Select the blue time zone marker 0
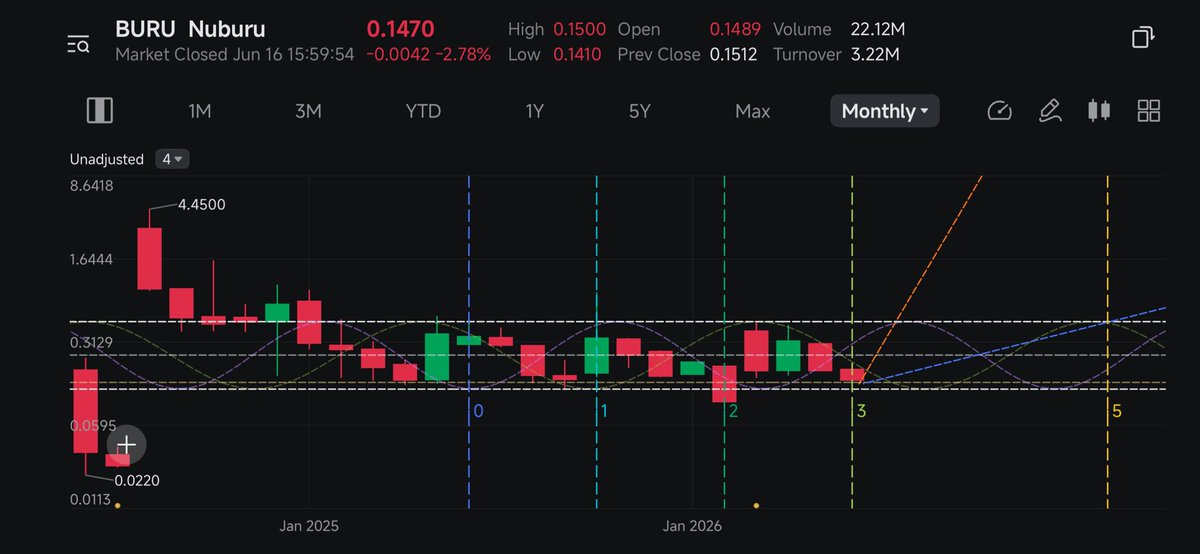This screenshot has height=554, width=1200. [x=478, y=411]
